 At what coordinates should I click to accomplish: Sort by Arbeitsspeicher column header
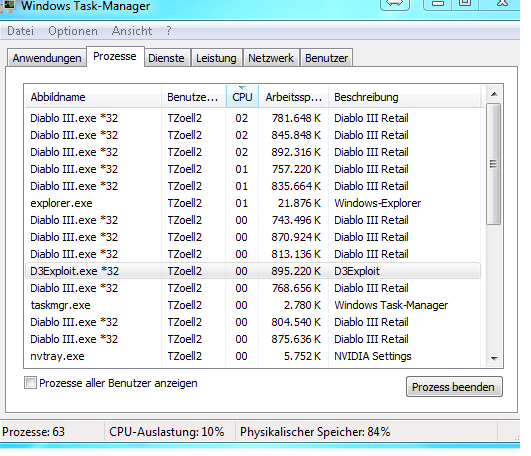point(293,97)
